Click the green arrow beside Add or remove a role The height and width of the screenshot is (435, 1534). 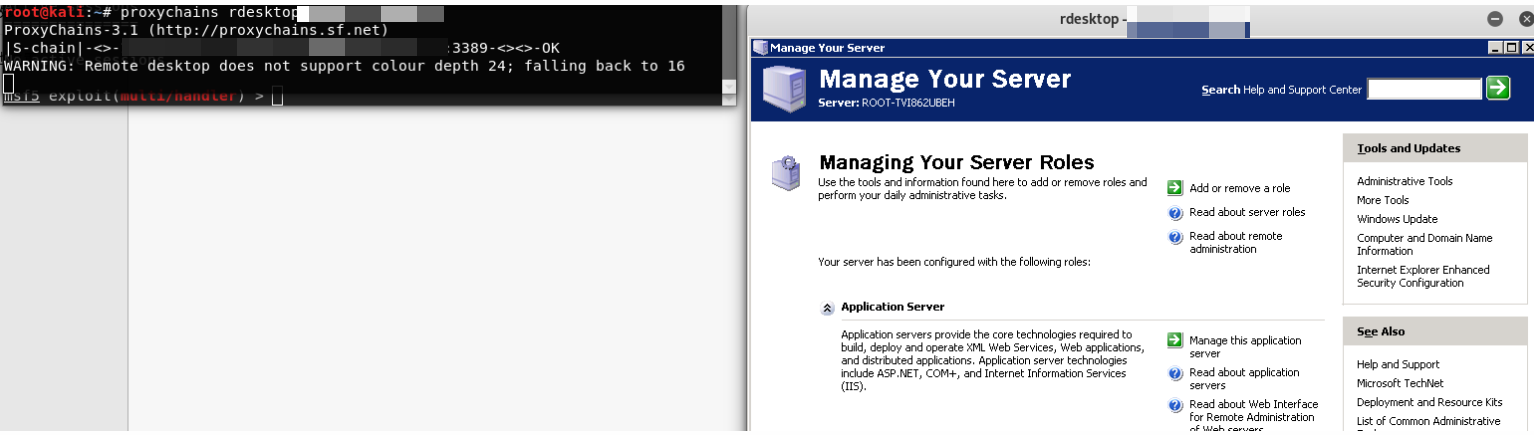[1175, 188]
